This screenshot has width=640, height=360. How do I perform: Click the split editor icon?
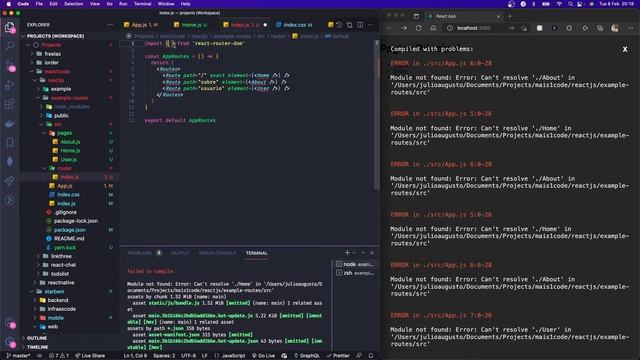coord(360,25)
